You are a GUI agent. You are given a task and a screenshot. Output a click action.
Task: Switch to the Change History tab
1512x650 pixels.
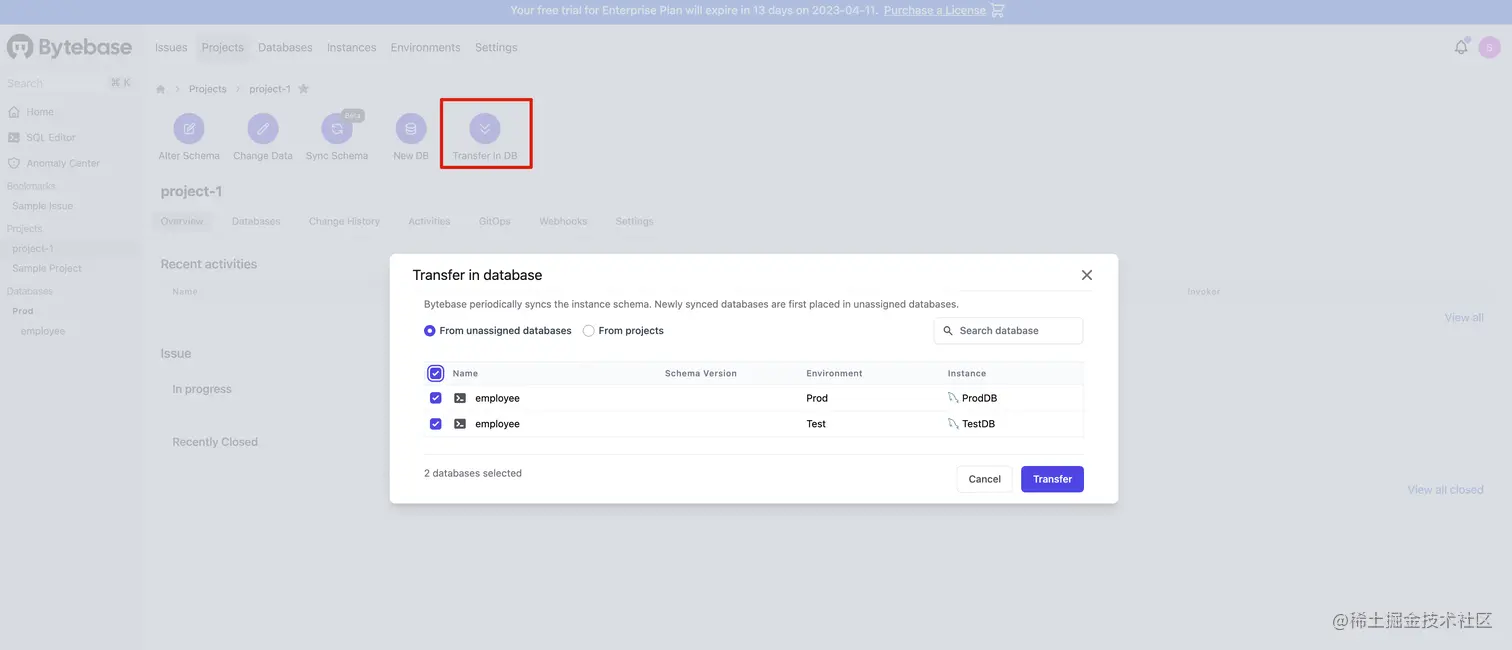(344, 221)
